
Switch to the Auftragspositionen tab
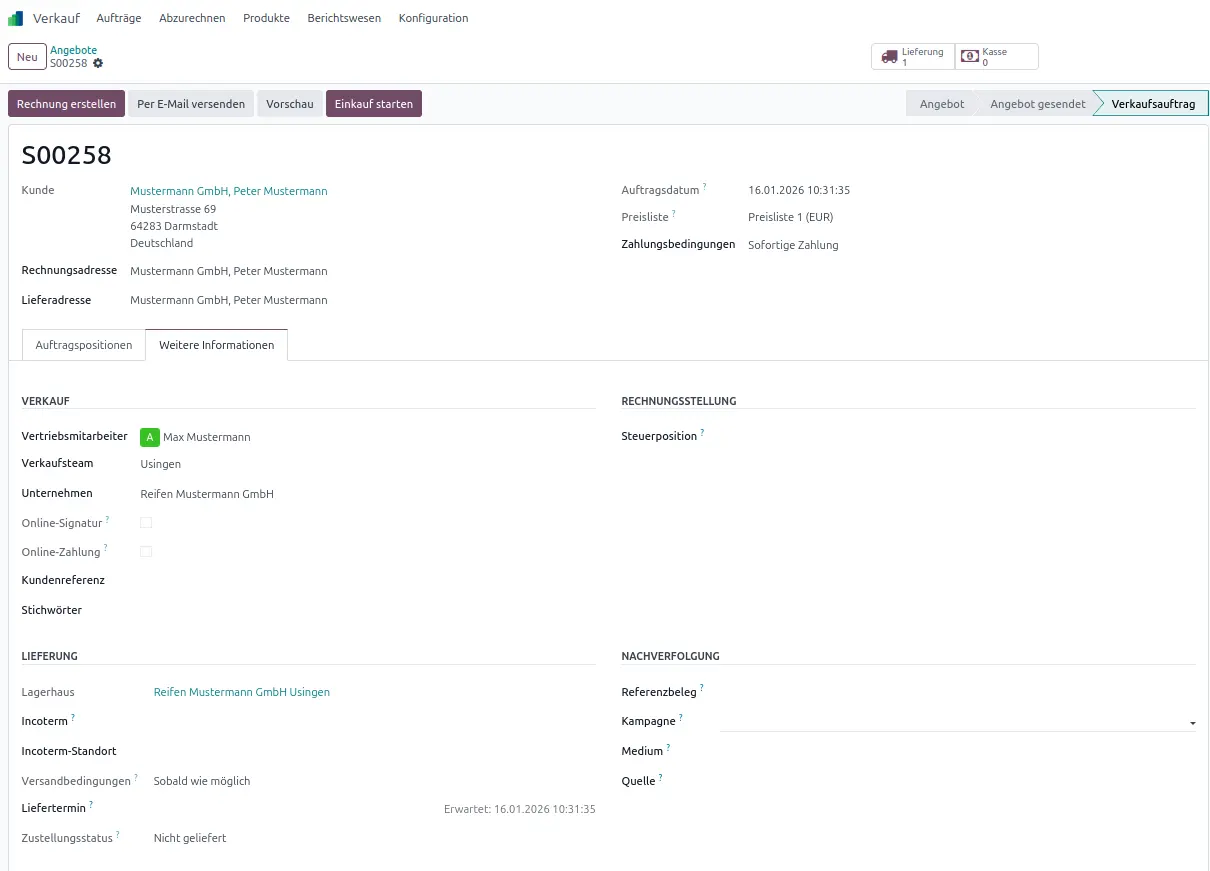tap(84, 345)
